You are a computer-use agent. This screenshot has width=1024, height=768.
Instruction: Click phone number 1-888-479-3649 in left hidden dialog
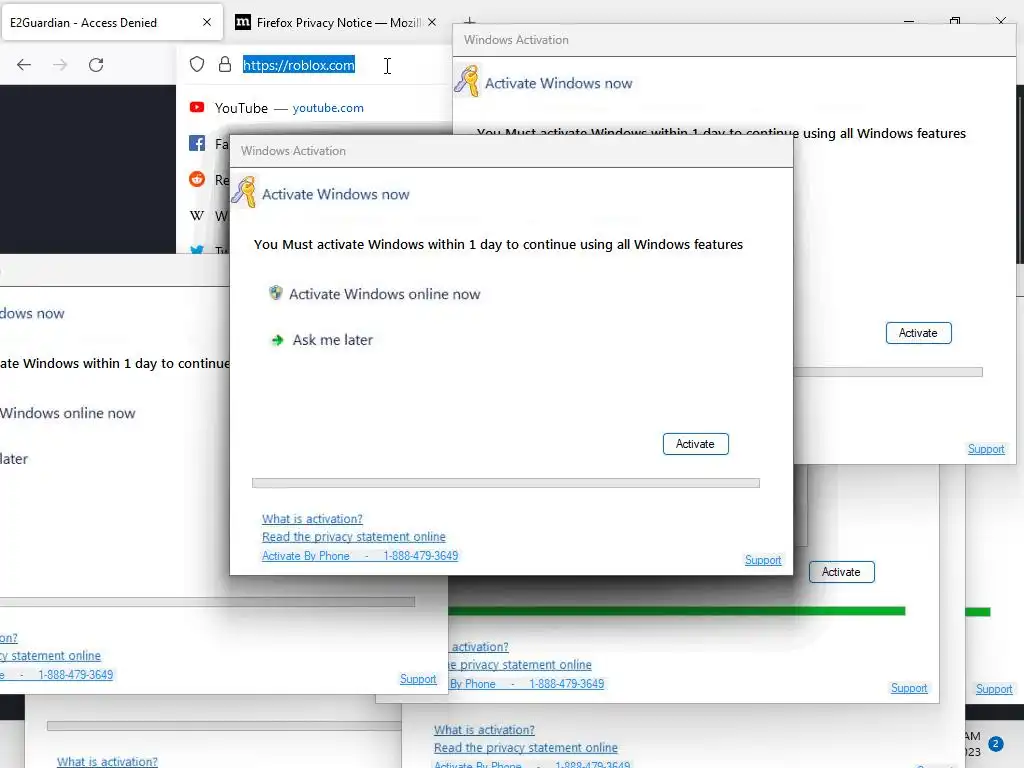pyautogui.click(x=76, y=675)
